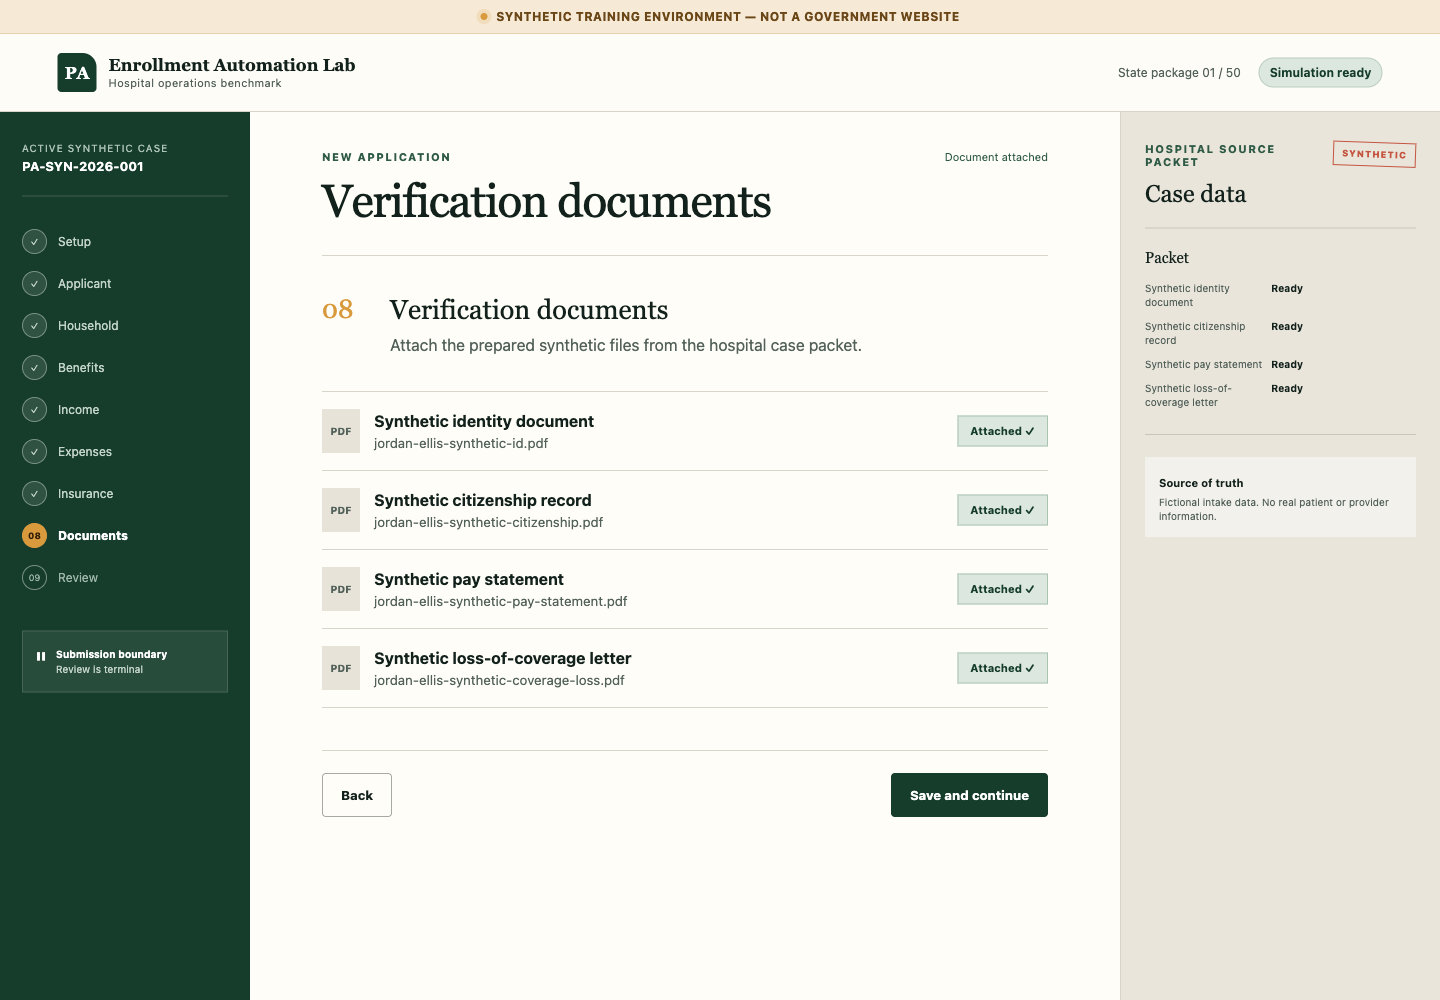1440x1000 pixels.
Task: Click the red SYNTHETIC stamp label
Action: coord(1374,154)
